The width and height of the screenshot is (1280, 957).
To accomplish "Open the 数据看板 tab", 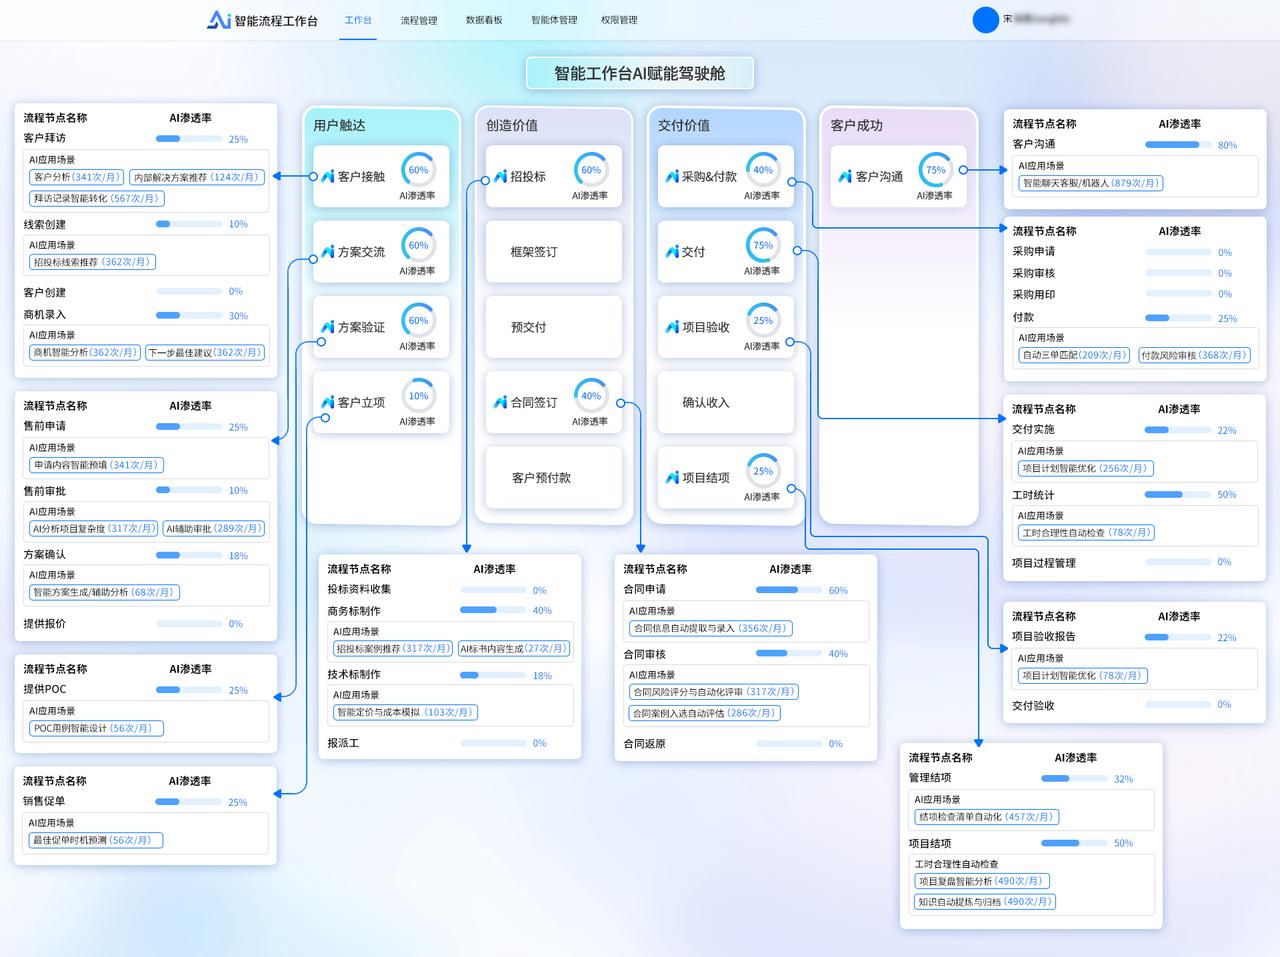I will point(484,20).
